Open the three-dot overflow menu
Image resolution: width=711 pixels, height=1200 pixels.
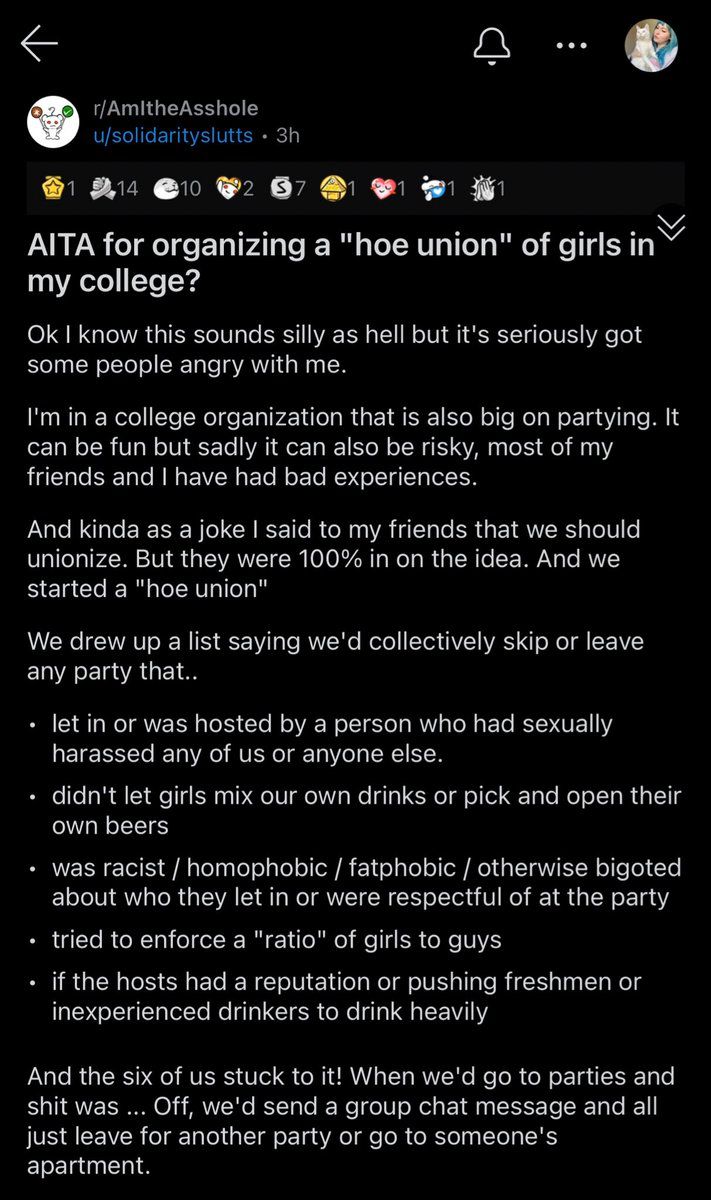571,45
